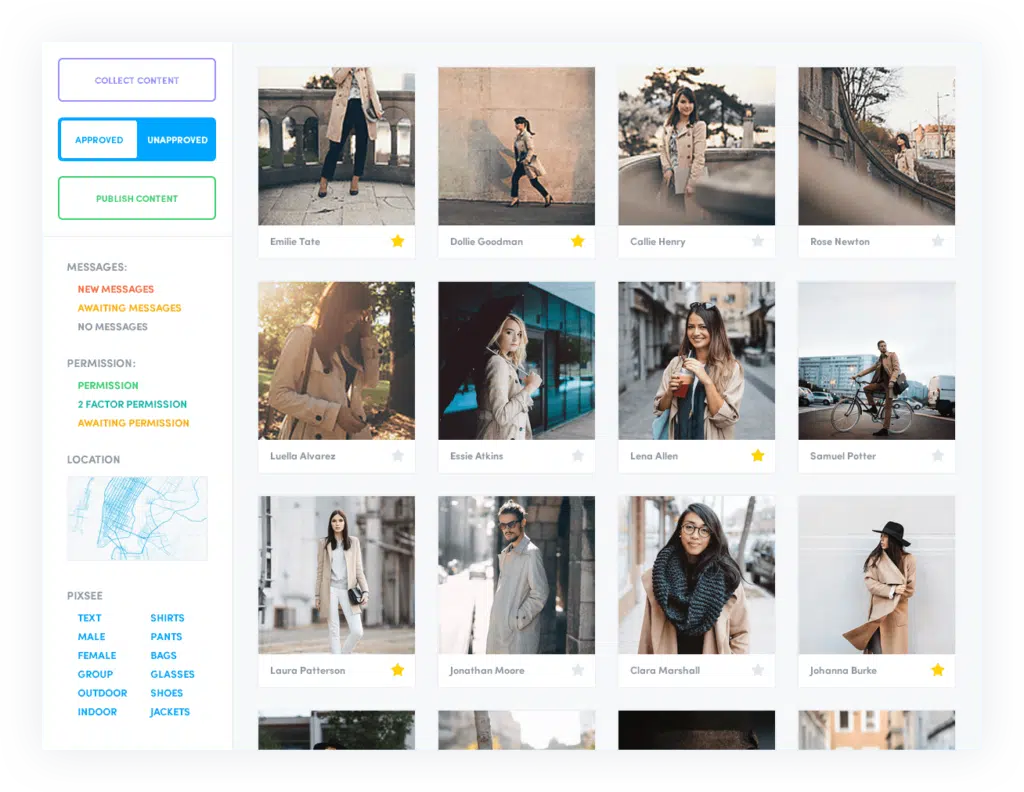The width and height of the screenshot is (1024, 792).
Task: Mark Rose Newton's photo as favorite
Action: pos(937,241)
